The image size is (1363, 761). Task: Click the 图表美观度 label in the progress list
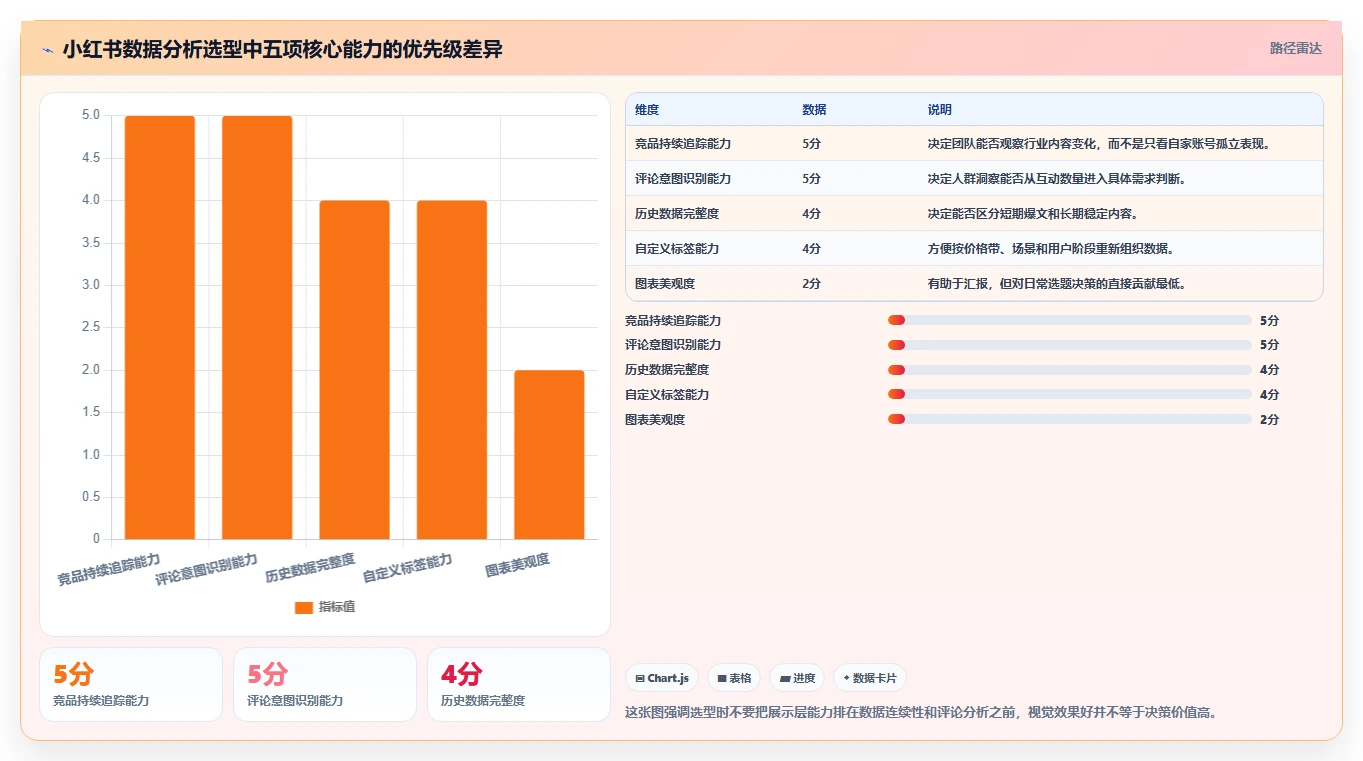click(x=655, y=420)
